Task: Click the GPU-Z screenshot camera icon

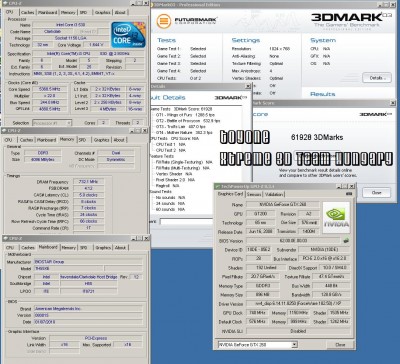Action: (x=349, y=194)
